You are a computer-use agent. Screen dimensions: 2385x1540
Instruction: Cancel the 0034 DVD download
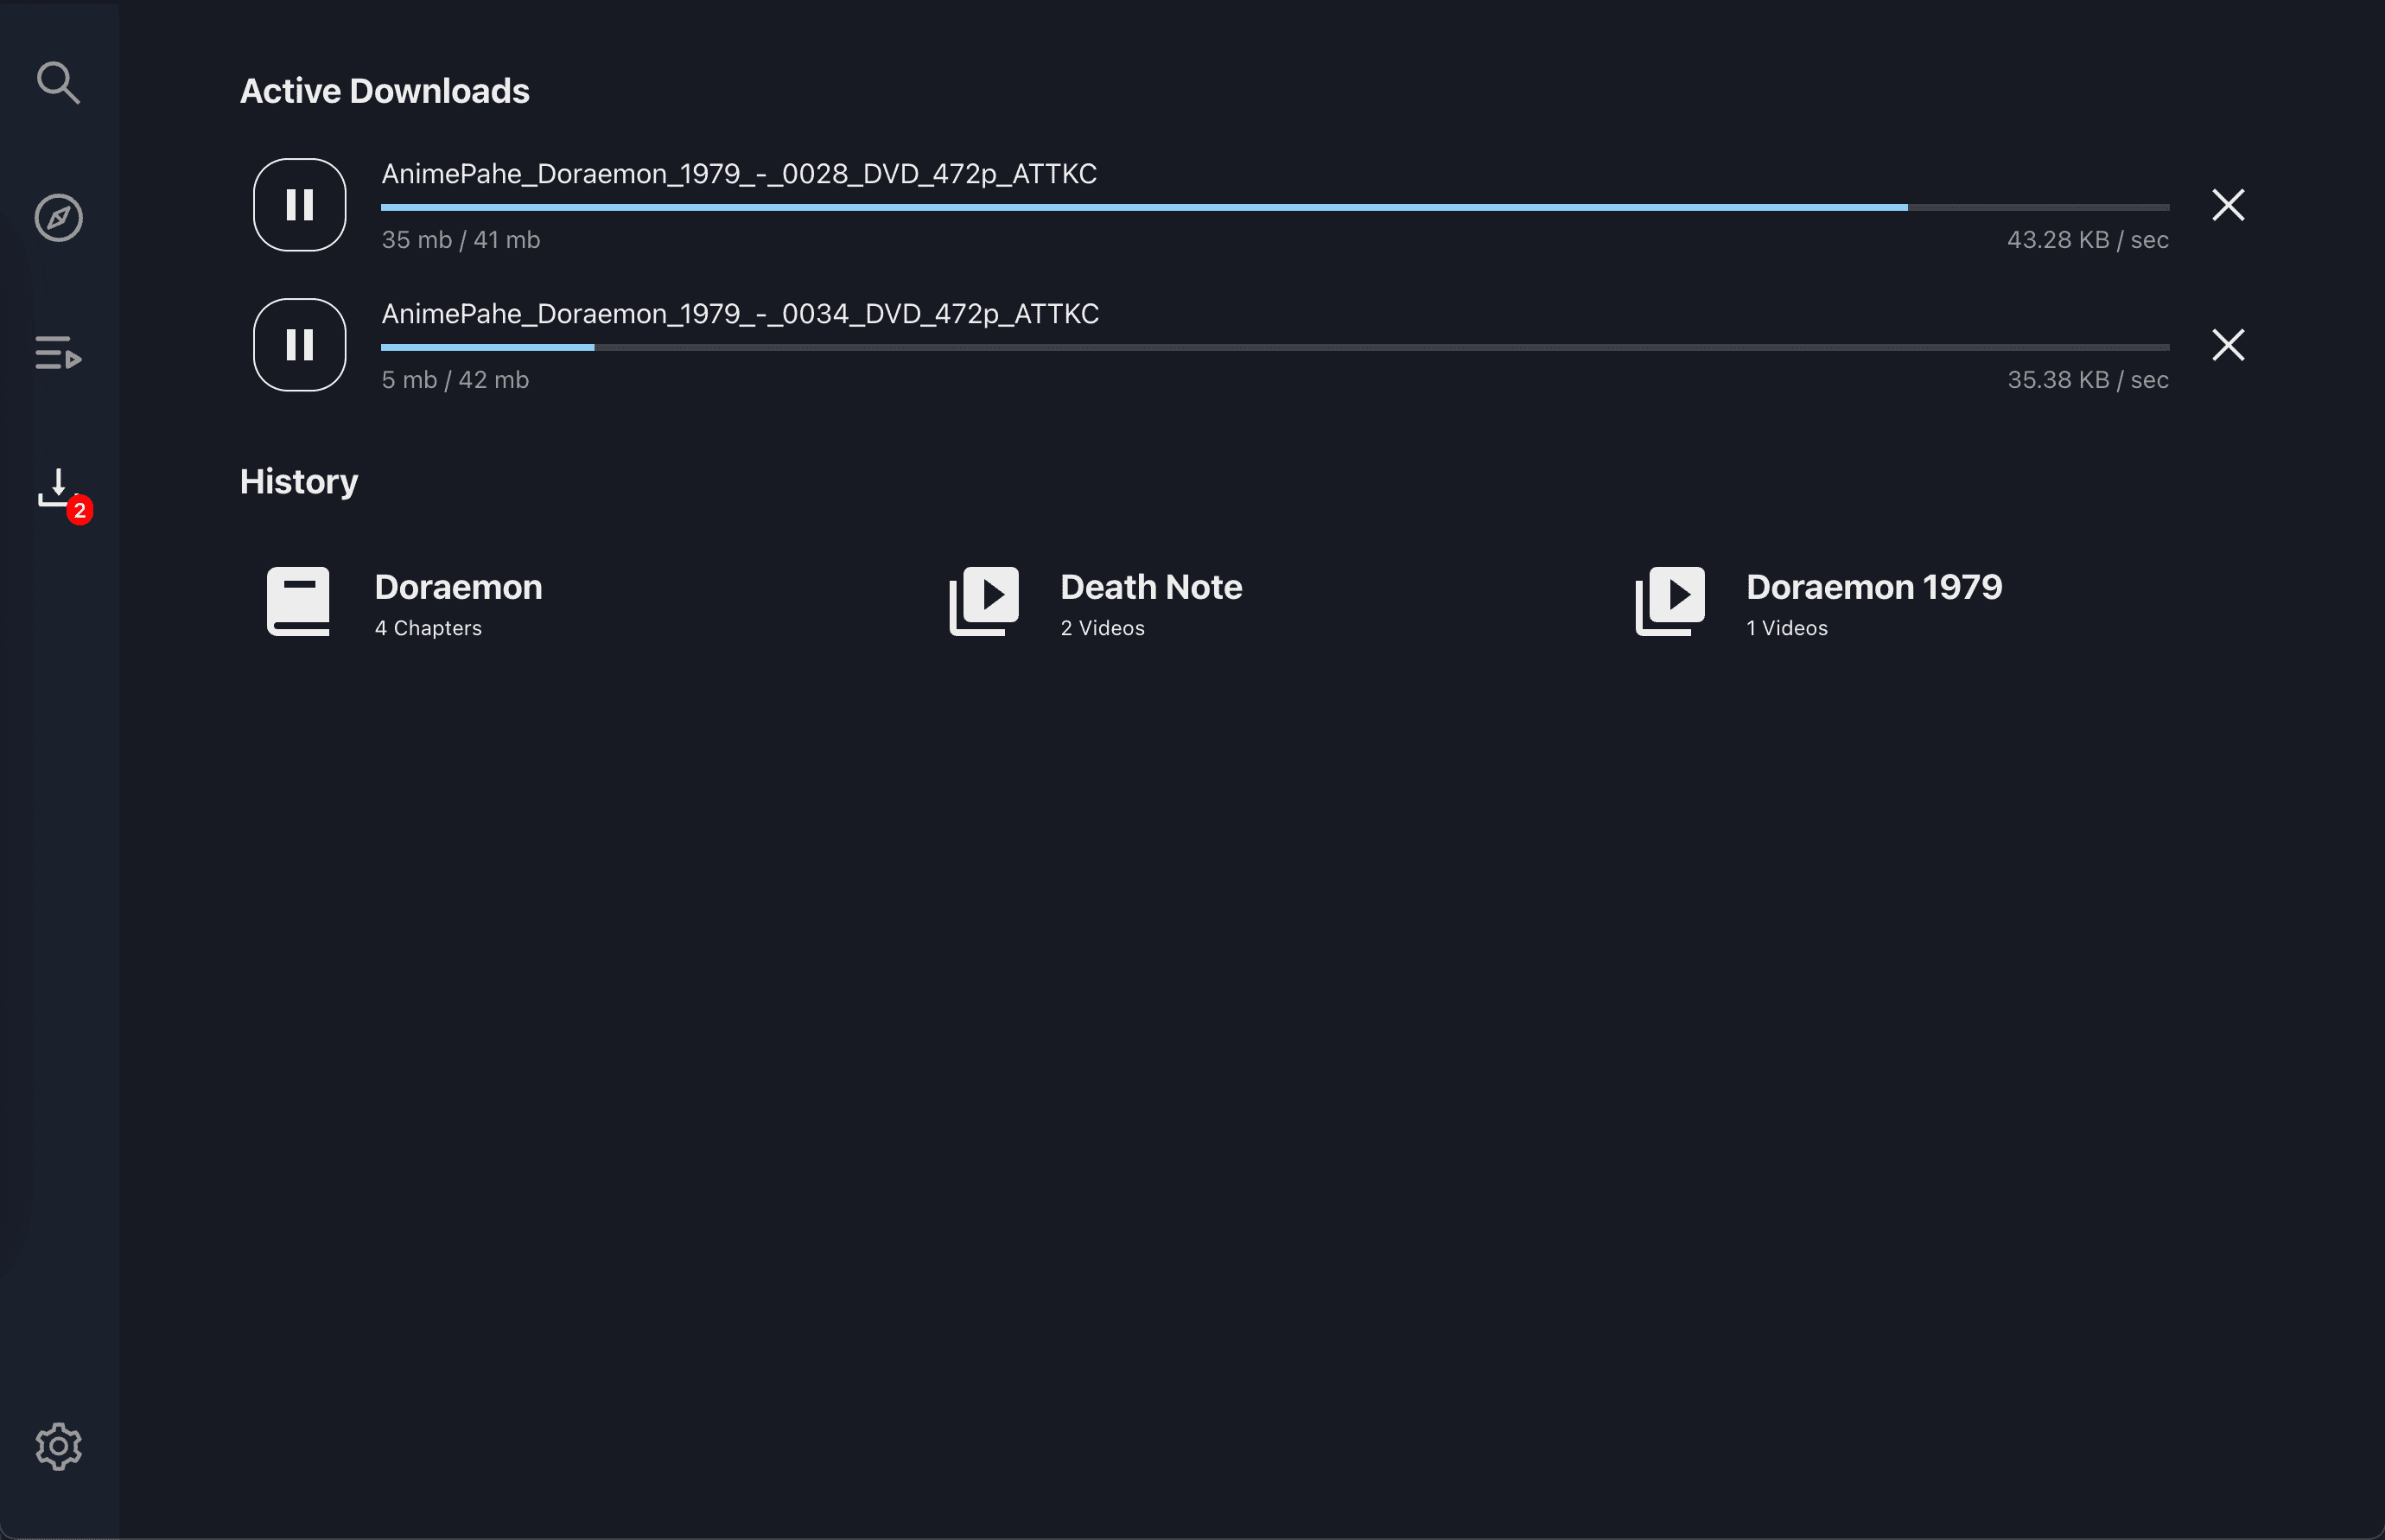2227,345
